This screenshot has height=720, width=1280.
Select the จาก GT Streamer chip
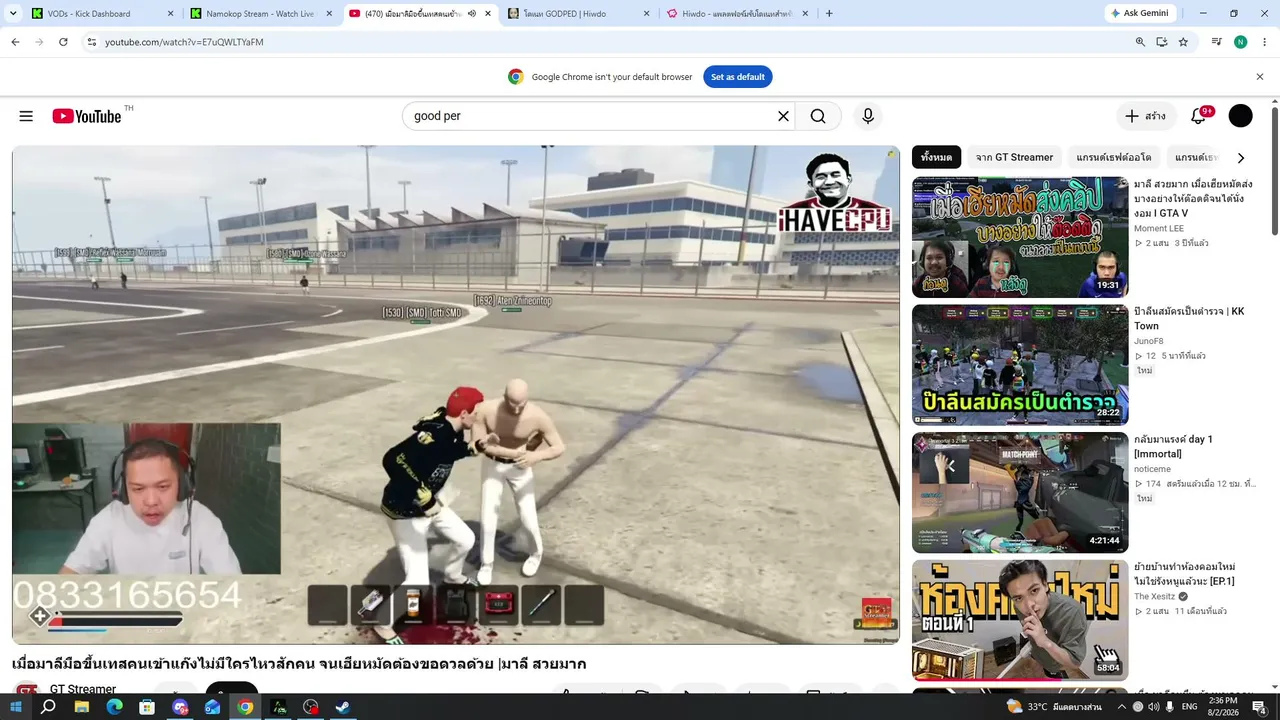click(1014, 157)
